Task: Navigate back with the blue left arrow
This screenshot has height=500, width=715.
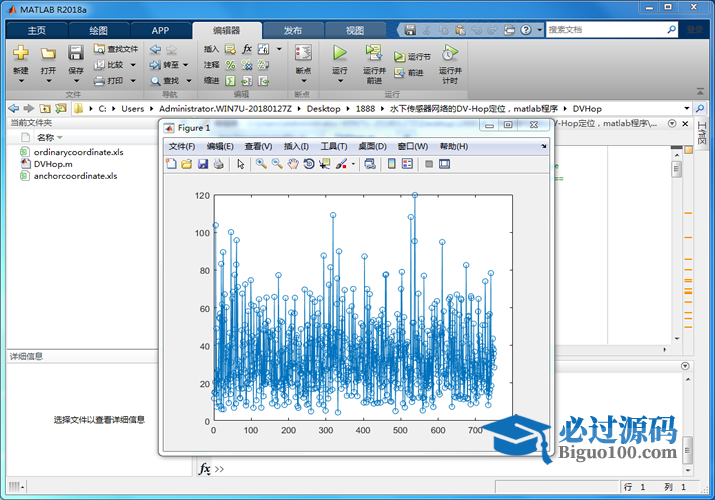Action: [x=155, y=49]
